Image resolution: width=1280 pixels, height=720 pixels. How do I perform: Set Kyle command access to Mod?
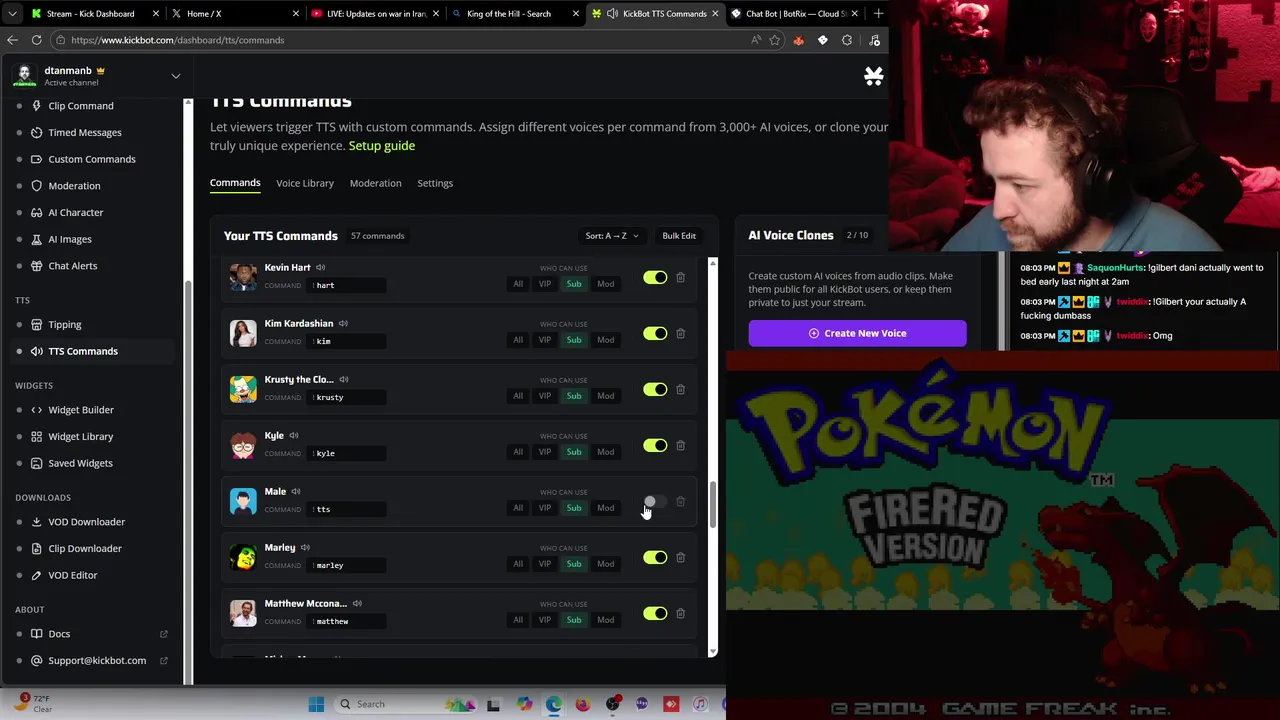coord(606,452)
